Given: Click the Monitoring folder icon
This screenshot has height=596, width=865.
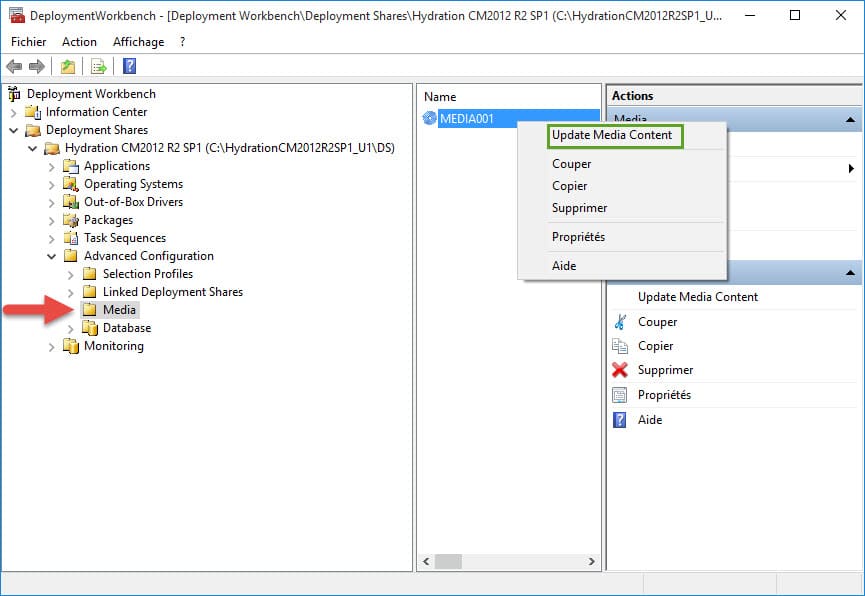Looking at the screenshot, I should coord(71,346).
